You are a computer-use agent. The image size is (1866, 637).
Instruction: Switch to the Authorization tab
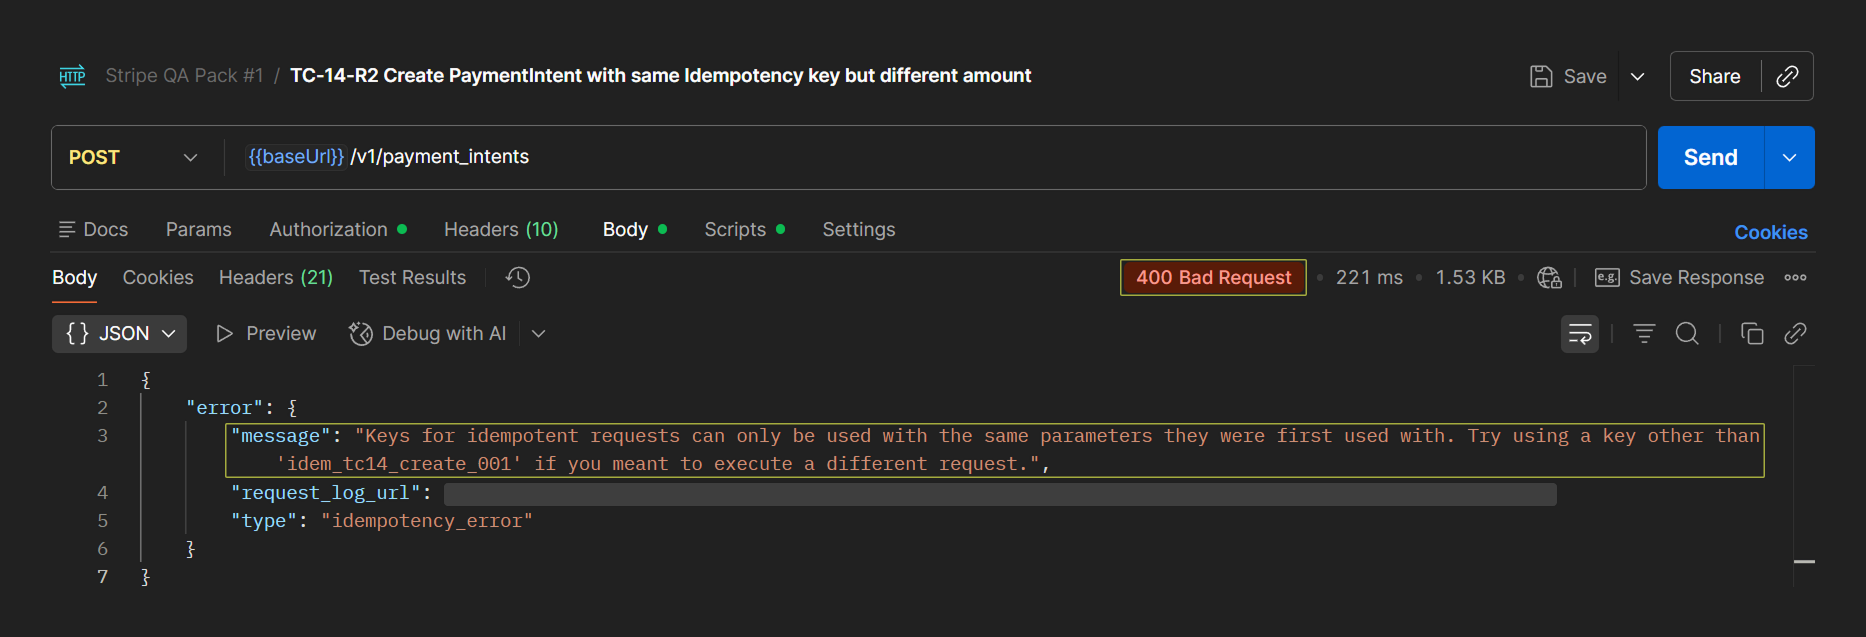(x=338, y=229)
